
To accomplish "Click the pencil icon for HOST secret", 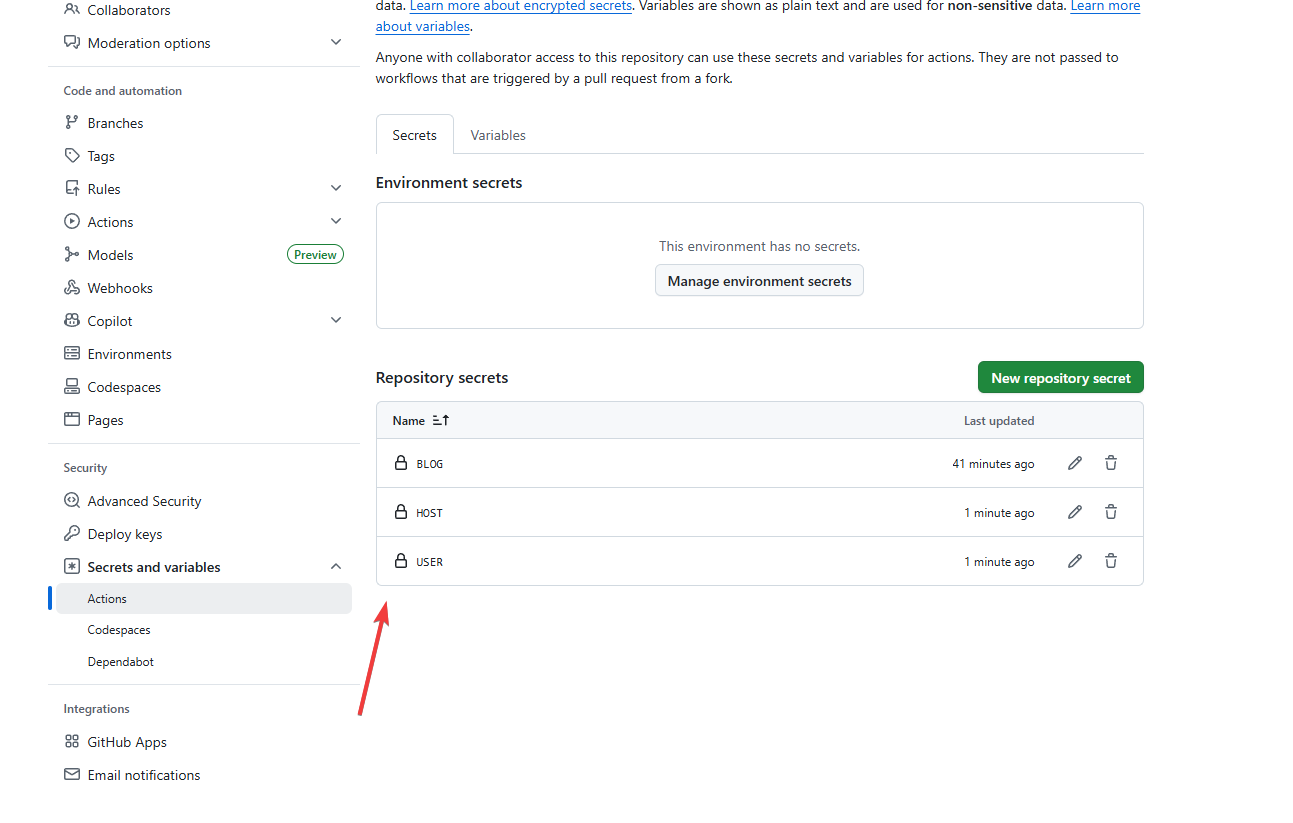I will point(1075,512).
